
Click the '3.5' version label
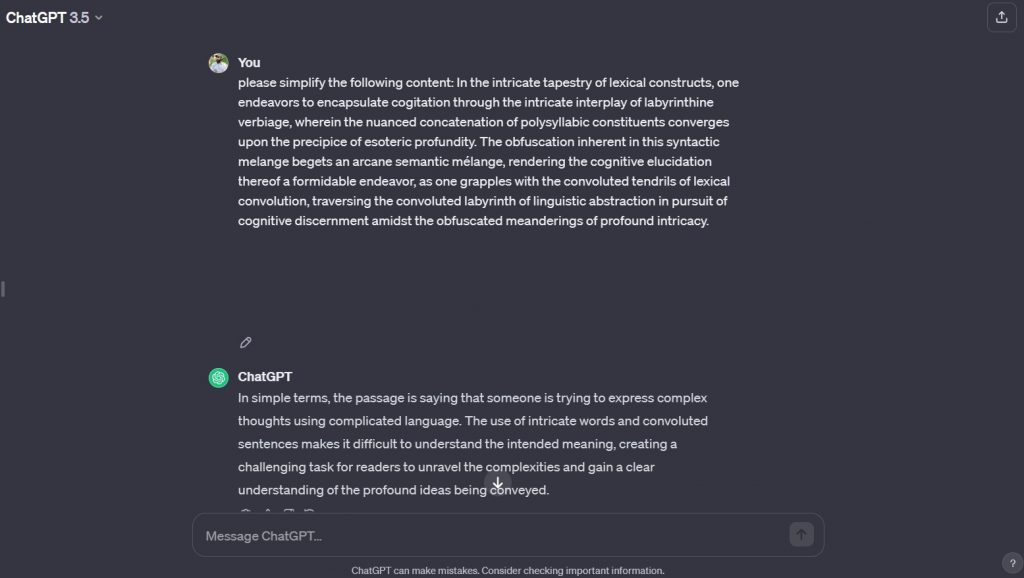[x=78, y=17]
